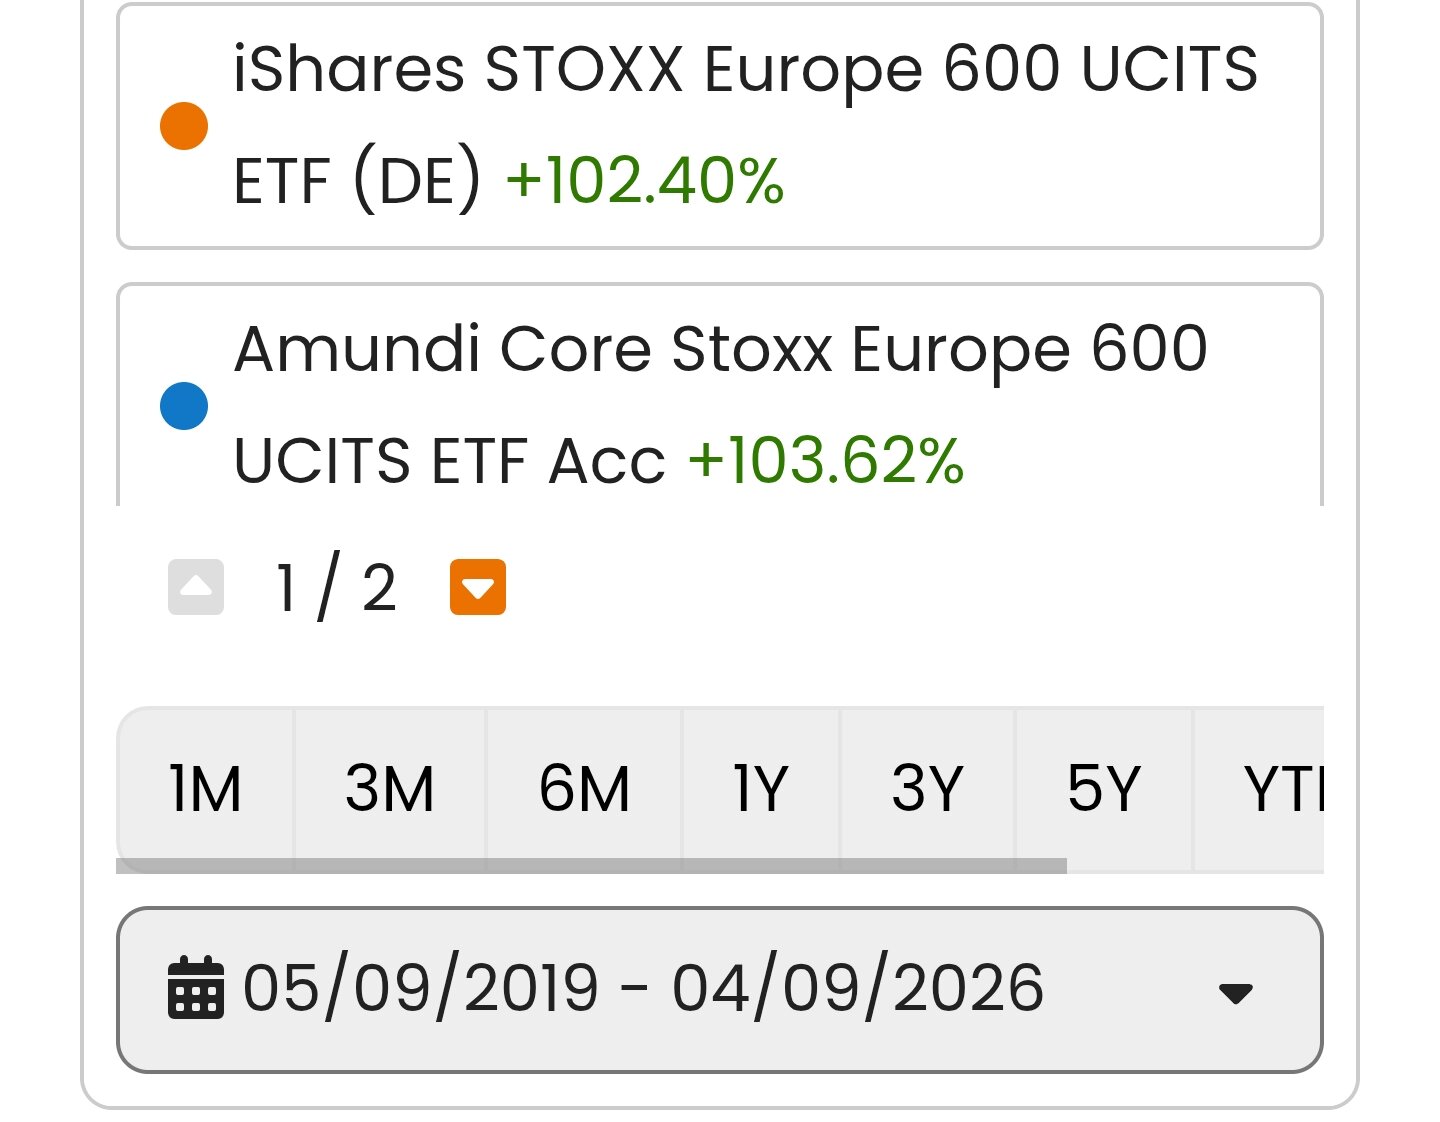Expand the date range dropdown caret
This screenshot has height=1122, width=1440.
[x=1236, y=993]
